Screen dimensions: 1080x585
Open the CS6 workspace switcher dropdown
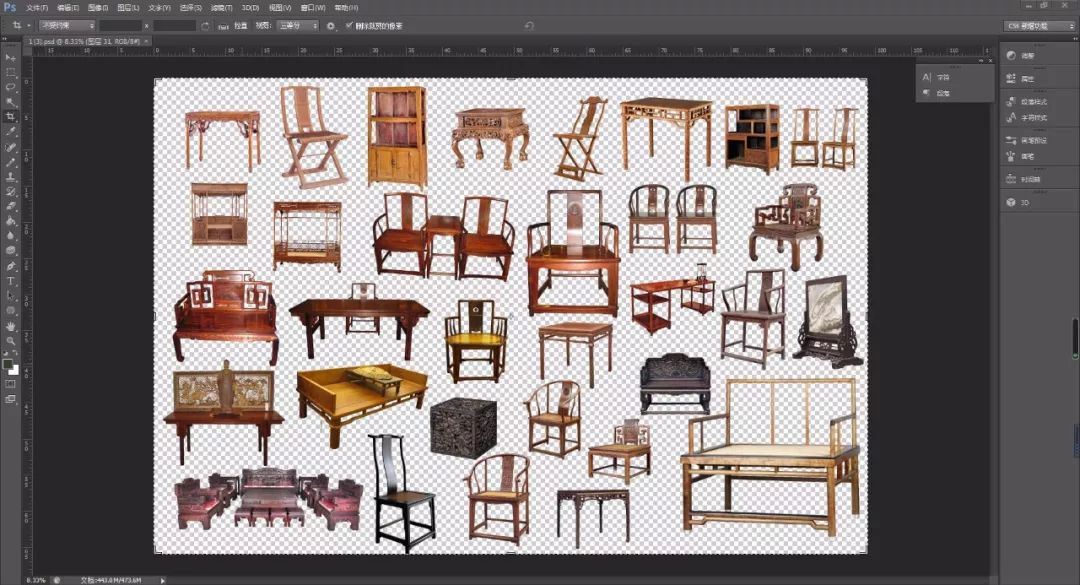1040,25
